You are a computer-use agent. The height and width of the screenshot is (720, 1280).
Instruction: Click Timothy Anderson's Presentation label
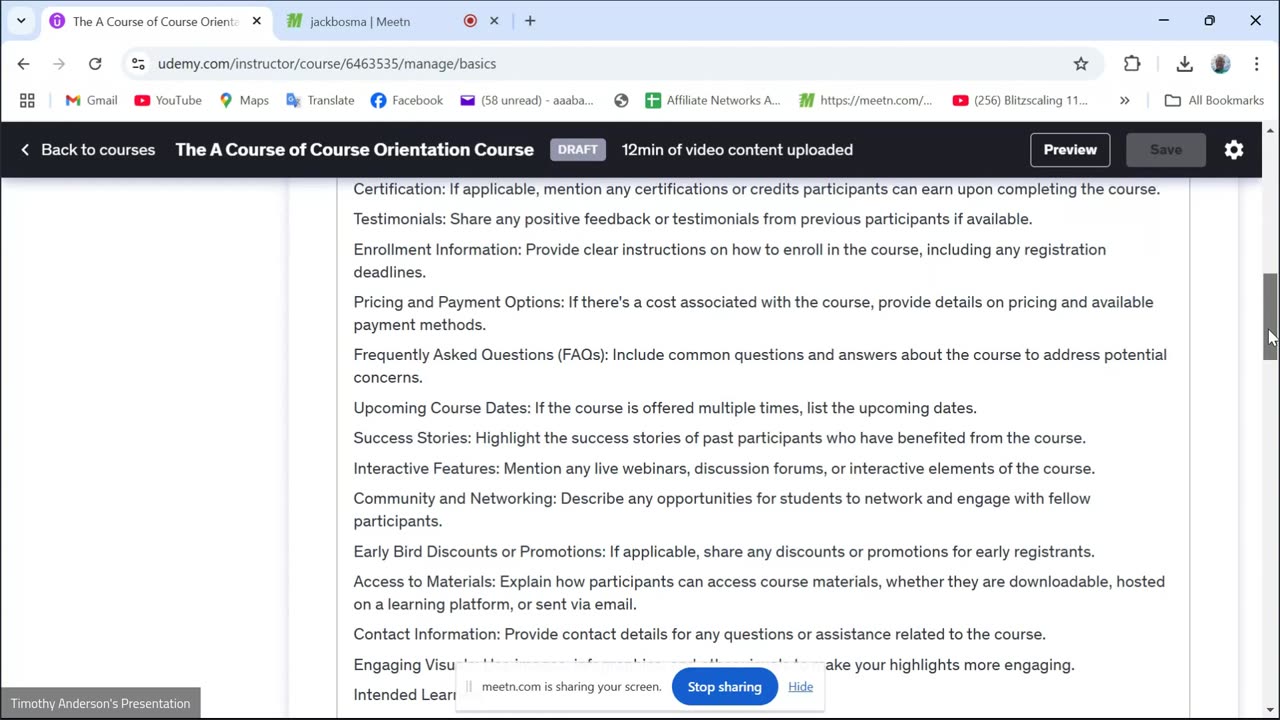coord(100,704)
